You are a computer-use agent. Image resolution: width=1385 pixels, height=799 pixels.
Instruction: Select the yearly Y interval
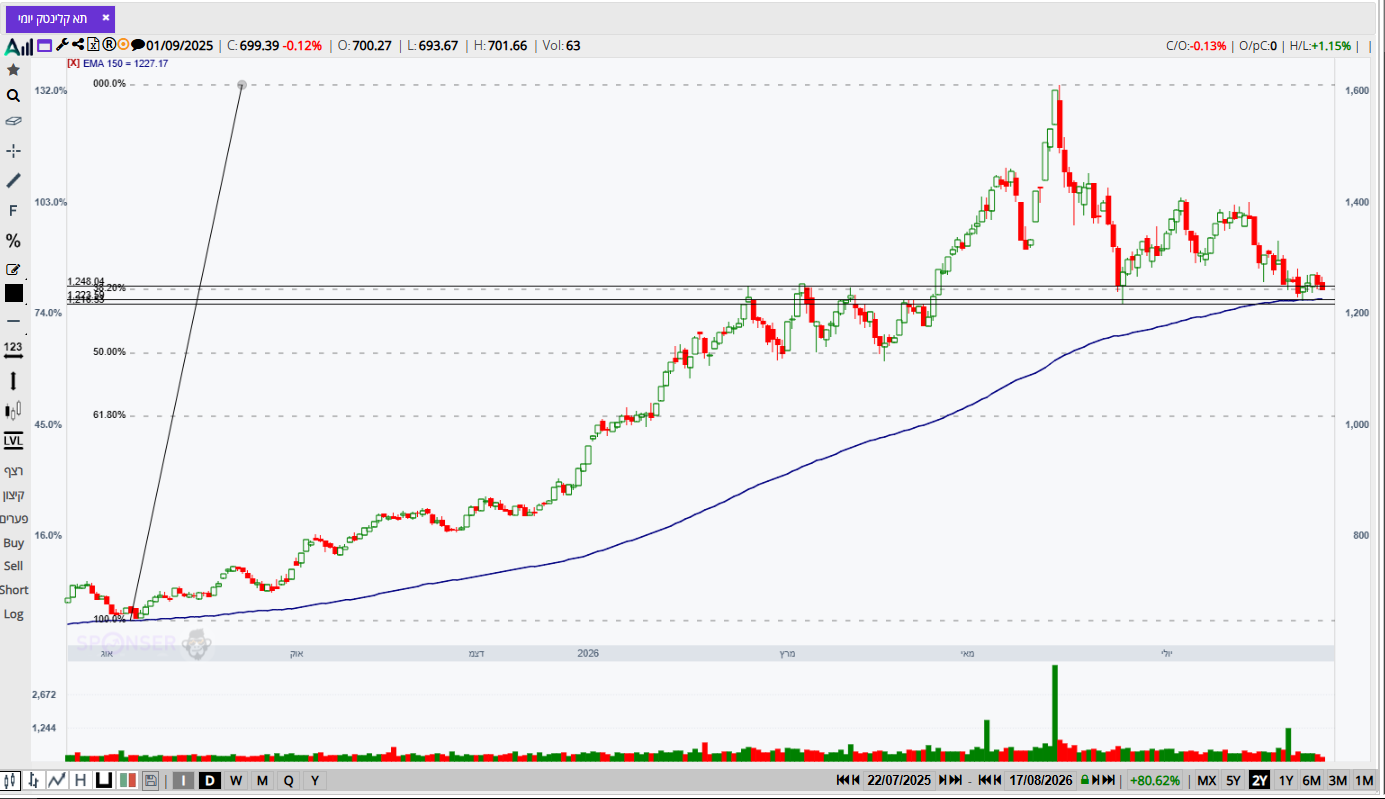click(314, 780)
